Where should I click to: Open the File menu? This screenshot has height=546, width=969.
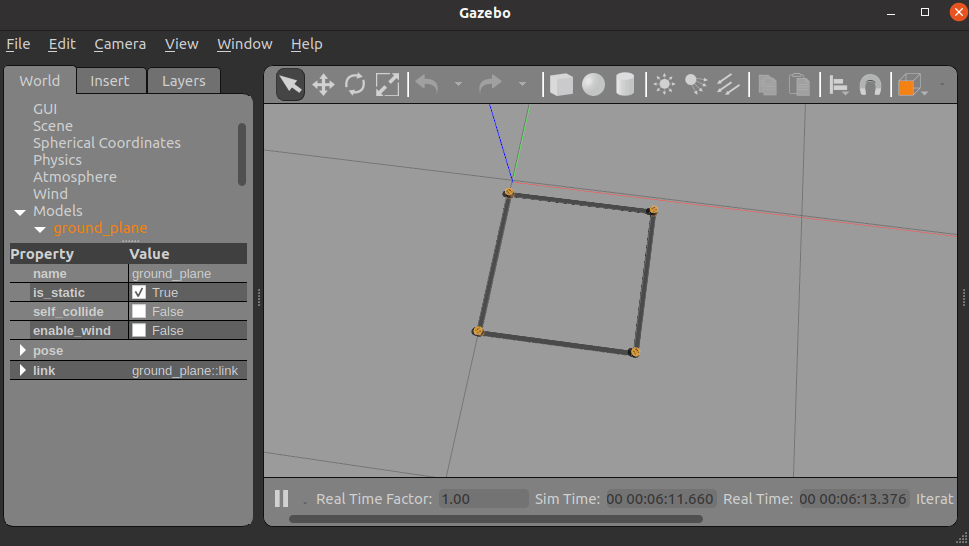tap(18, 44)
